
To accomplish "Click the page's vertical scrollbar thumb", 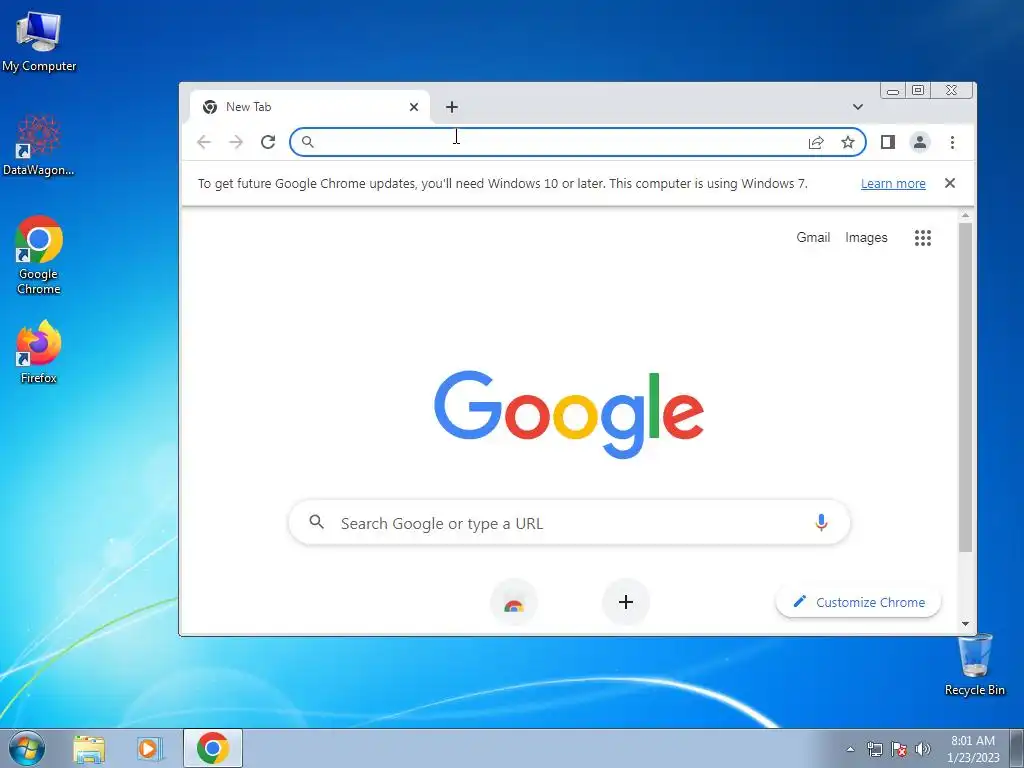I will [965, 387].
